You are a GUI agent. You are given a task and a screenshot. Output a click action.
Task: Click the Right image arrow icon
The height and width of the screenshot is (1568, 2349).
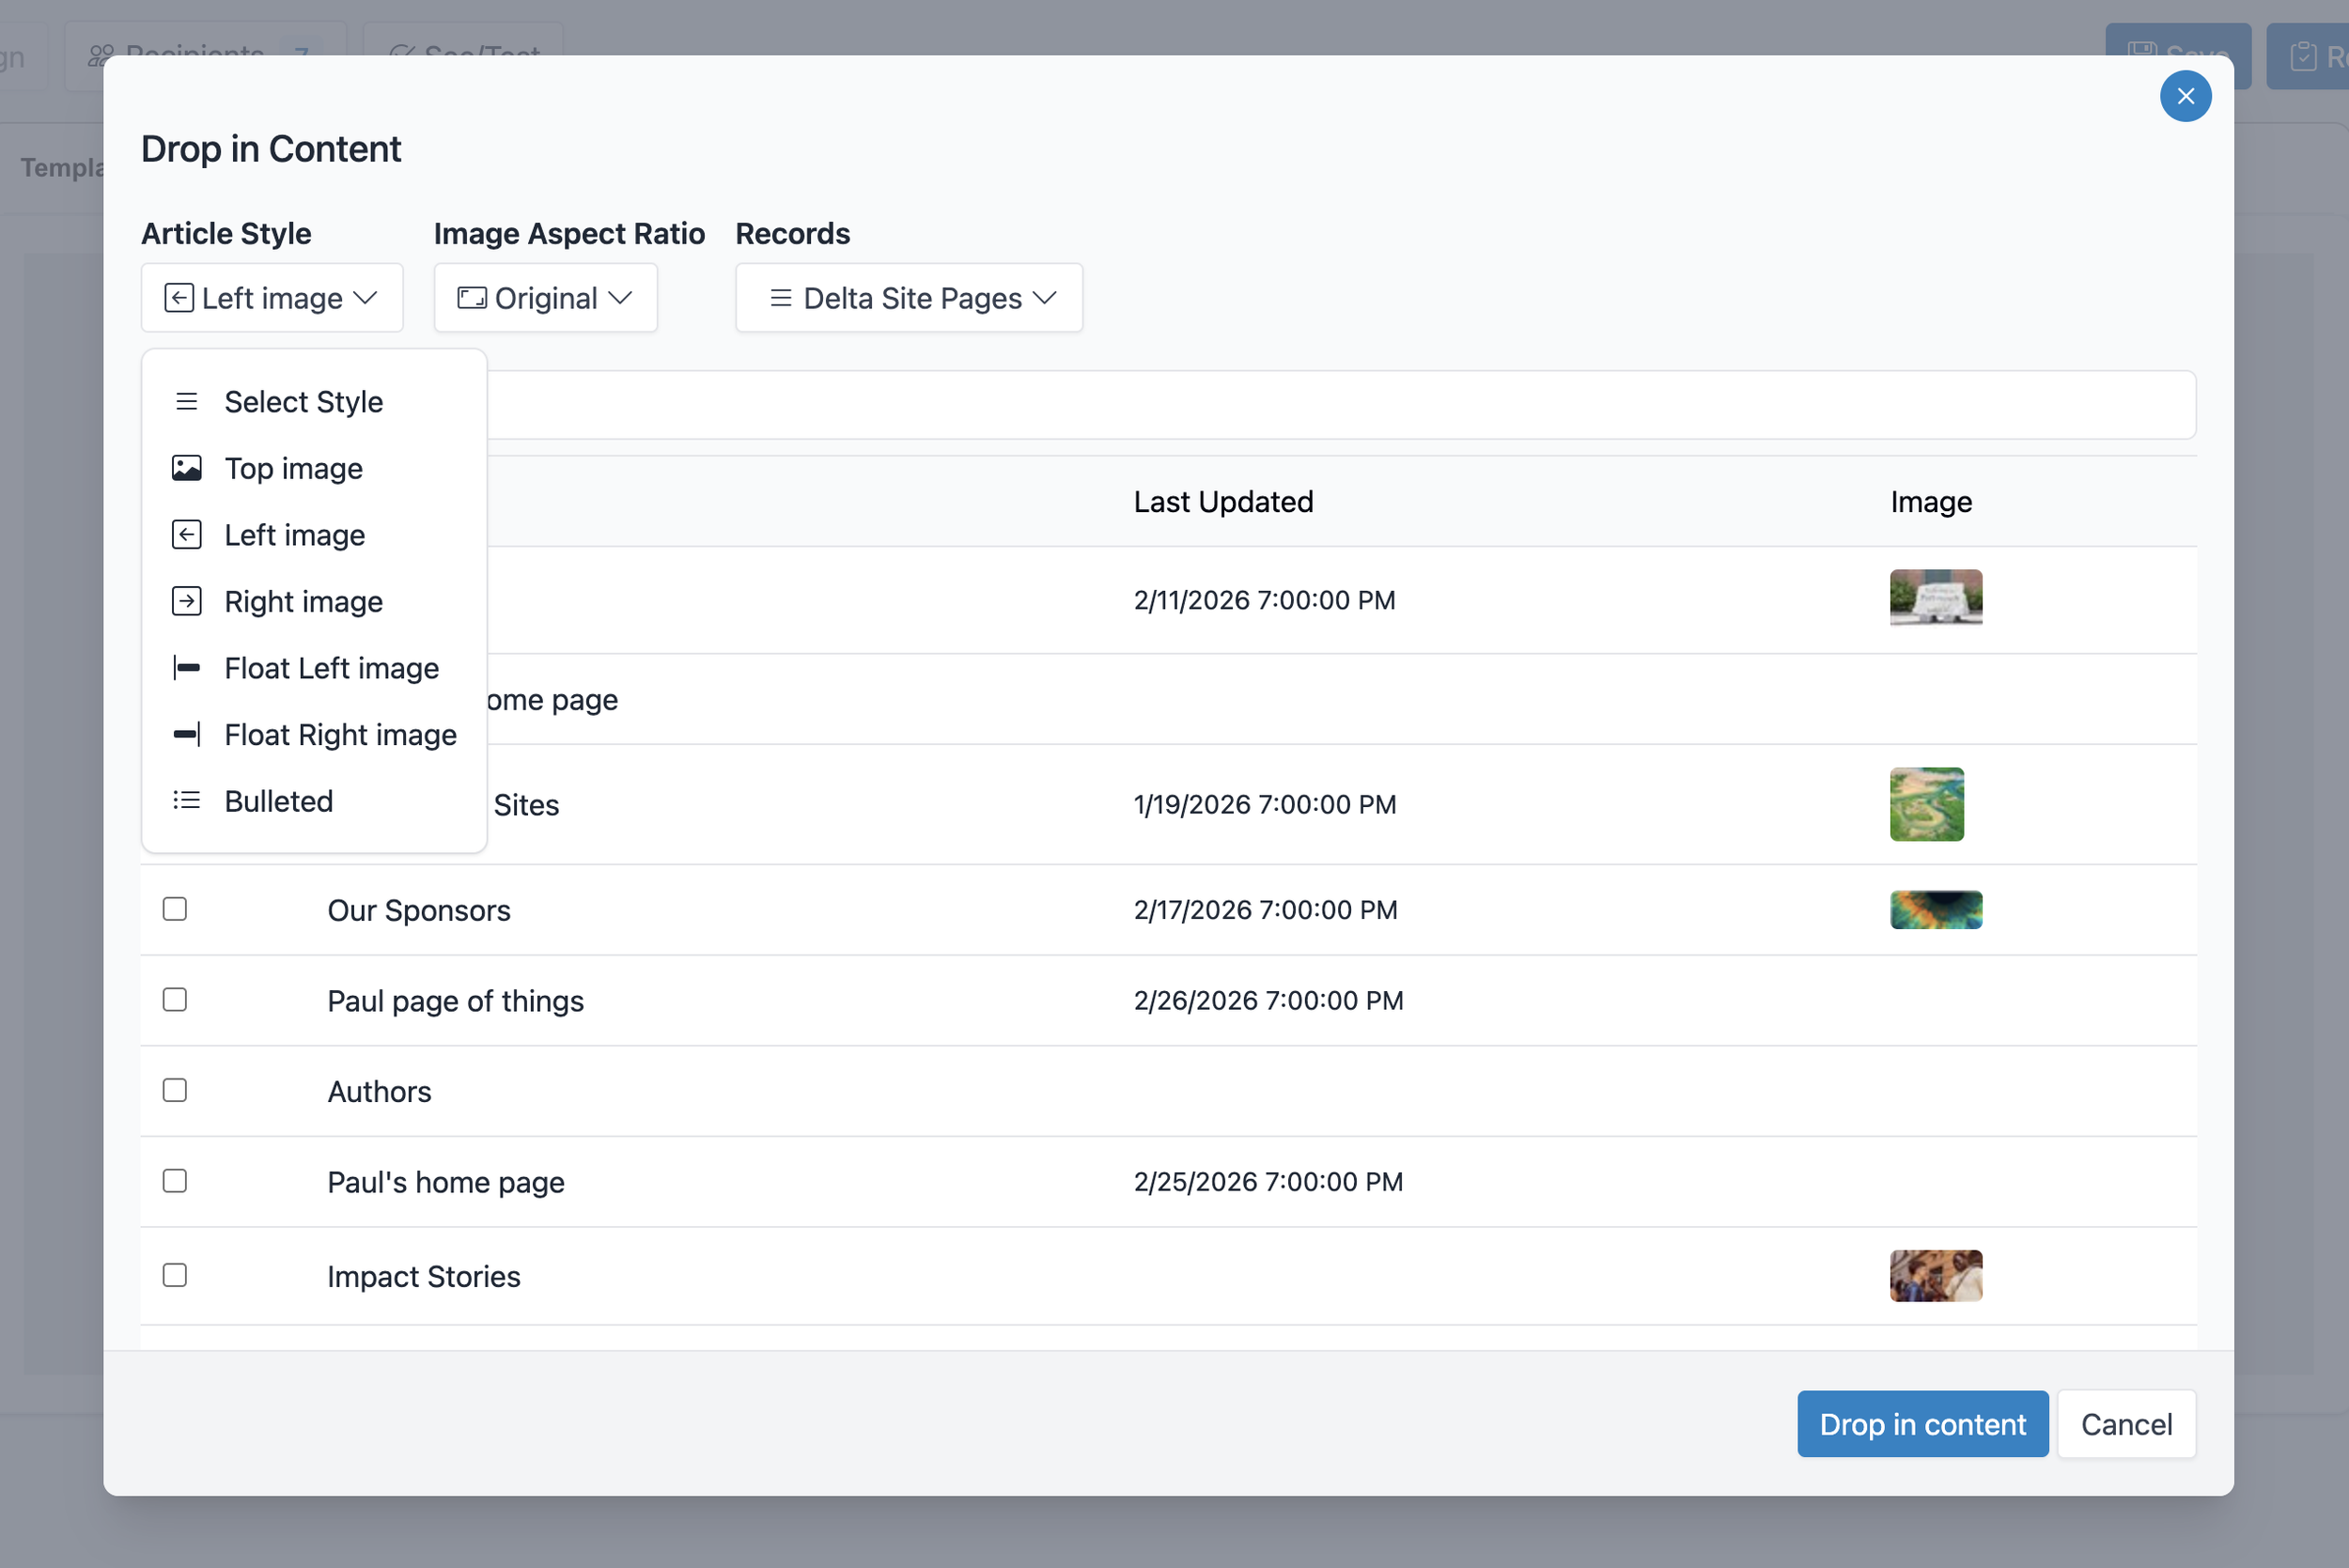pyautogui.click(x=187, y=601)
